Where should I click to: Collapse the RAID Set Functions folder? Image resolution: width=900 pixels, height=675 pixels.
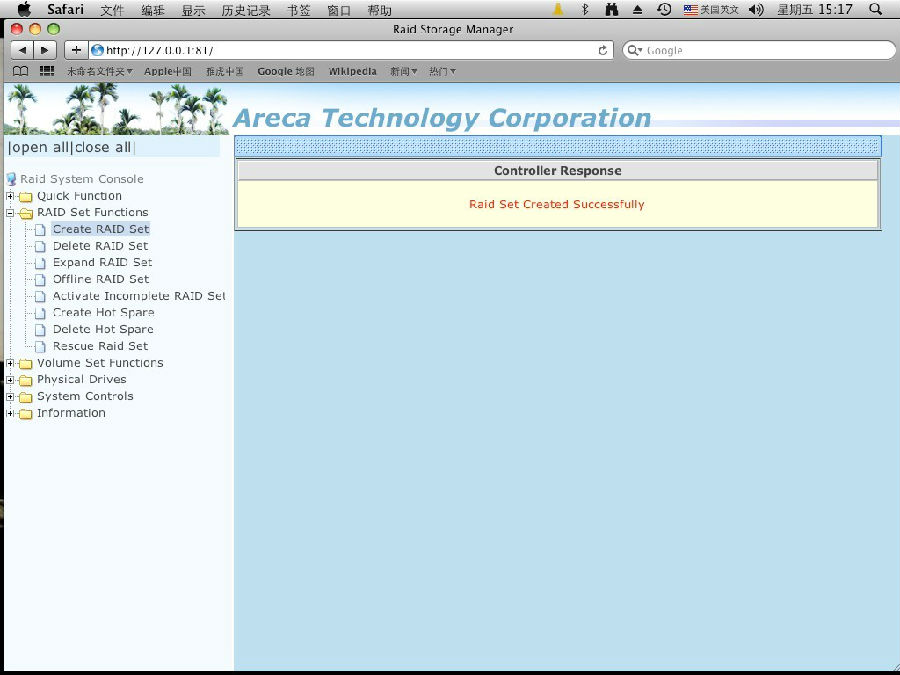click(x=10, y=213)
